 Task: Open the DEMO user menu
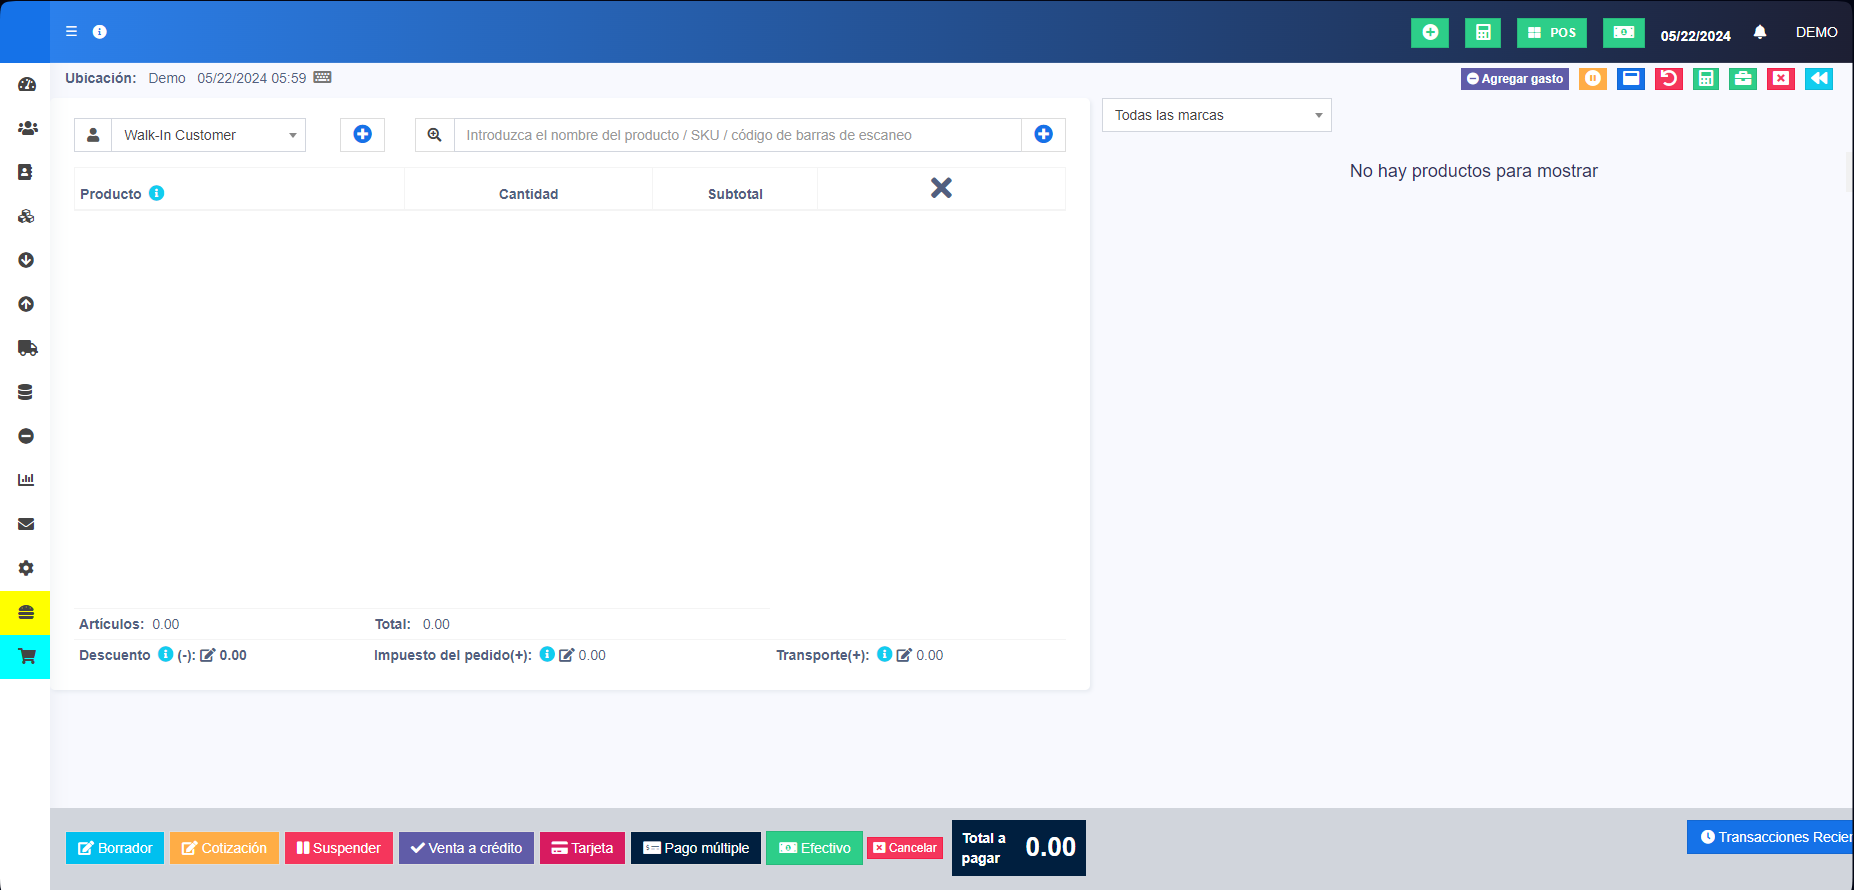[1816, 32]
